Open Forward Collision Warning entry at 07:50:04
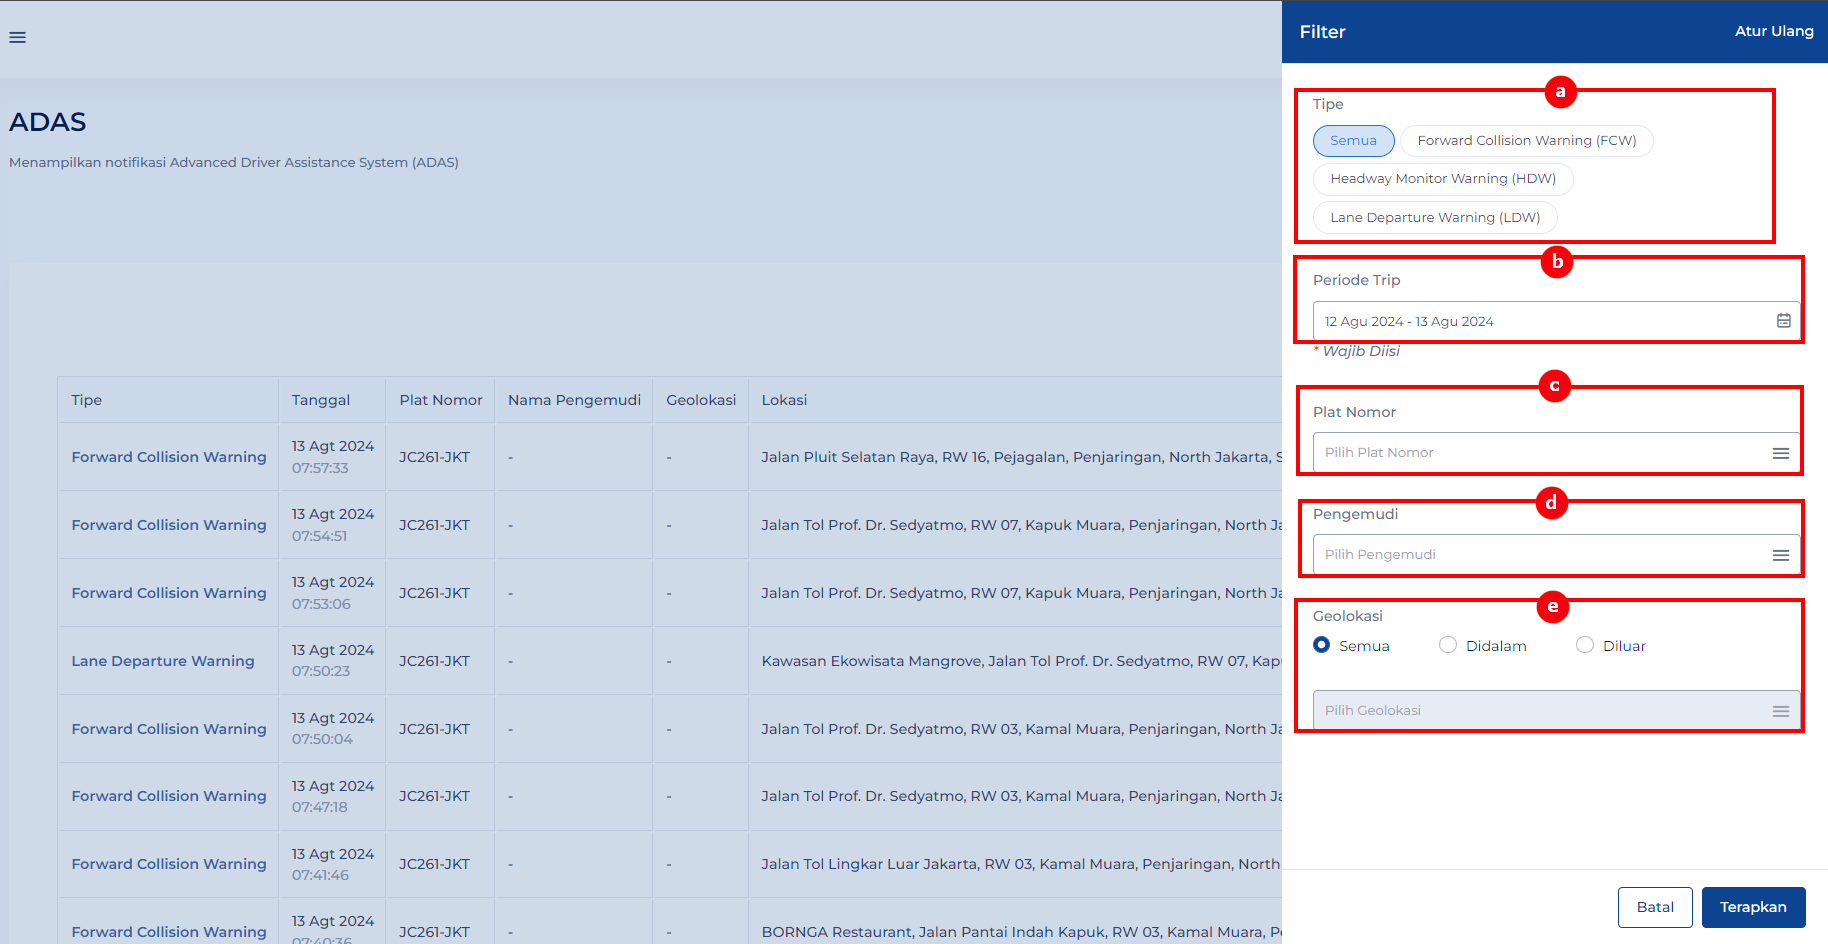The width and height of the screenshot is (1828, 944). [169, 729]
